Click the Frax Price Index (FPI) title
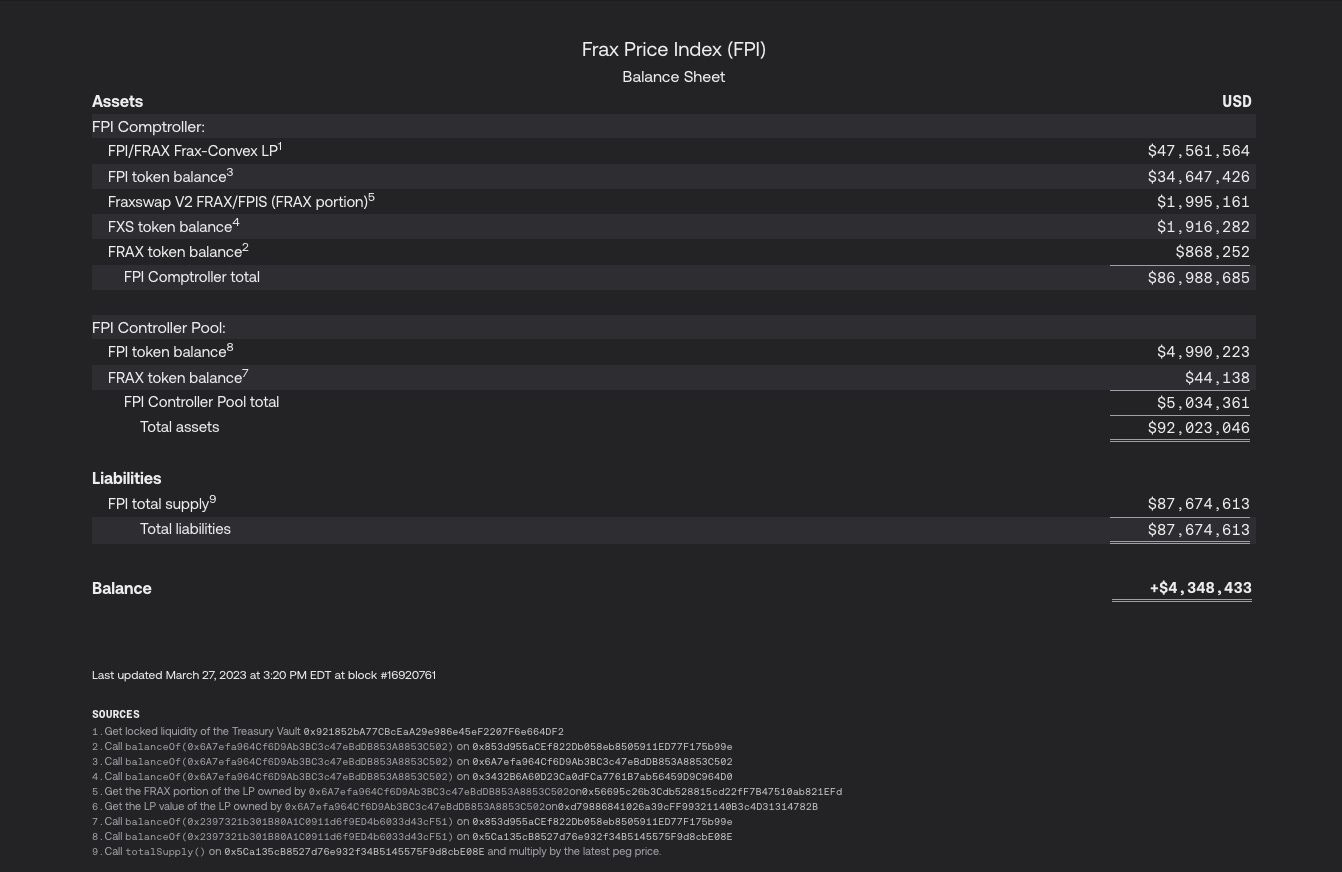Screen dimensions: 1342x872 (673, 49)
